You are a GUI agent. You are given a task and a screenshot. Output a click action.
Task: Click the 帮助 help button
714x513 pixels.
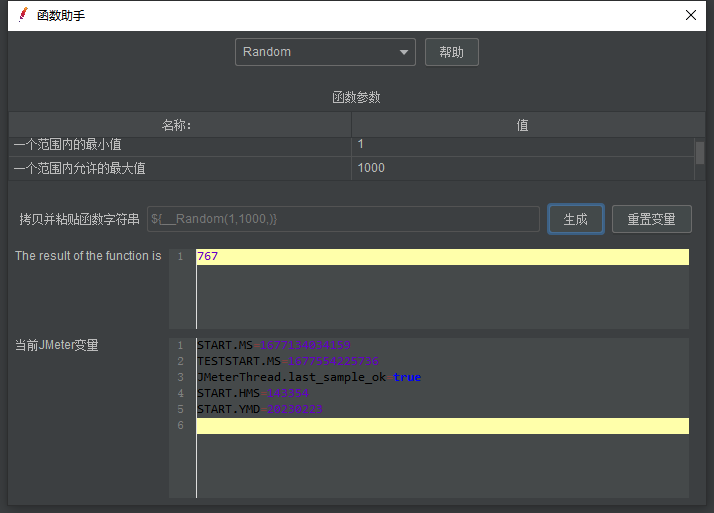pos(451,52)
